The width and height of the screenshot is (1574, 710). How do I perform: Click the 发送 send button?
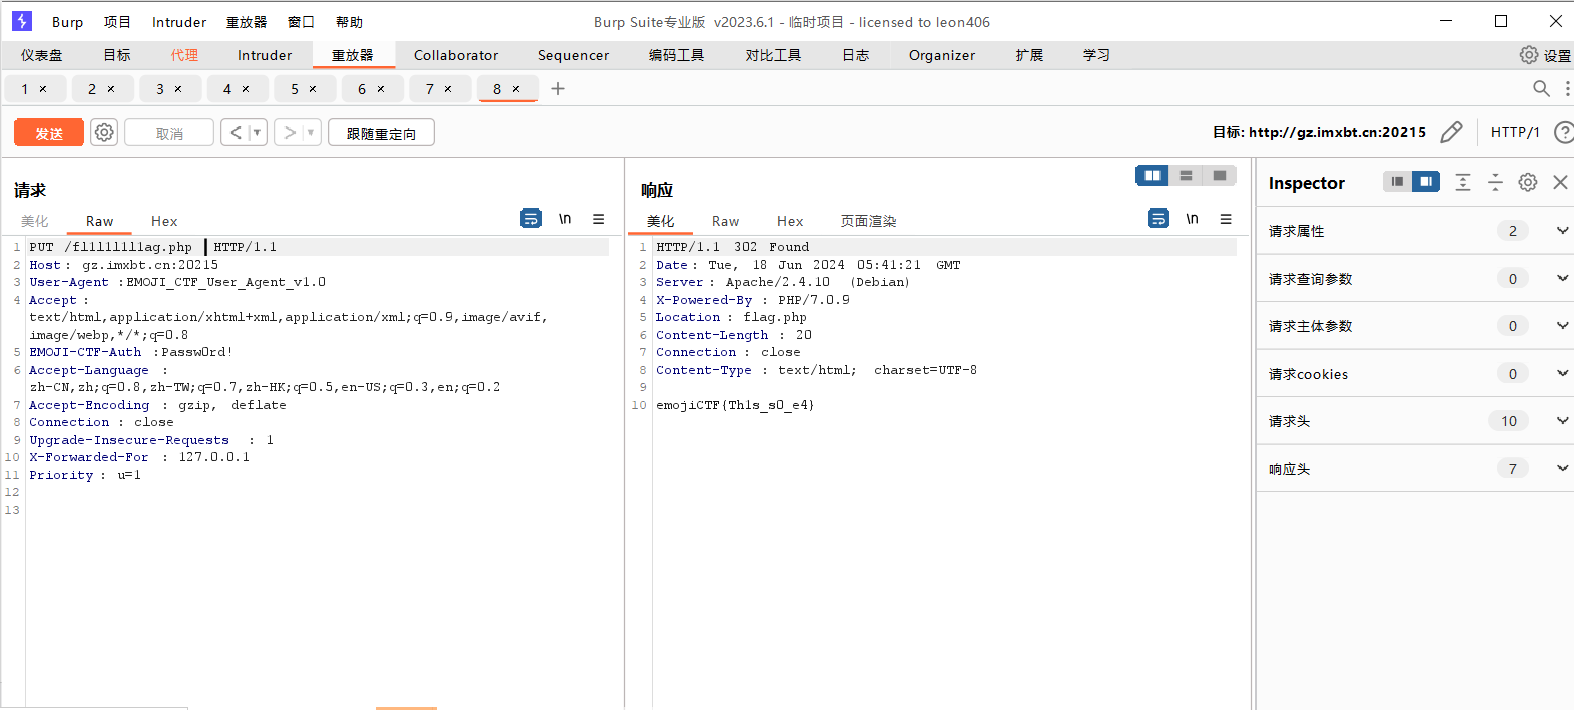click(x=49, y=132)
